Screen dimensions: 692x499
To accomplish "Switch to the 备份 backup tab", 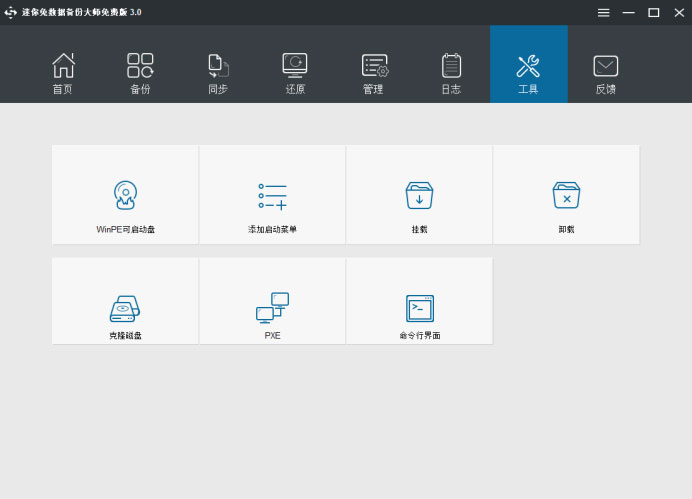I will (x=140, y=73).
